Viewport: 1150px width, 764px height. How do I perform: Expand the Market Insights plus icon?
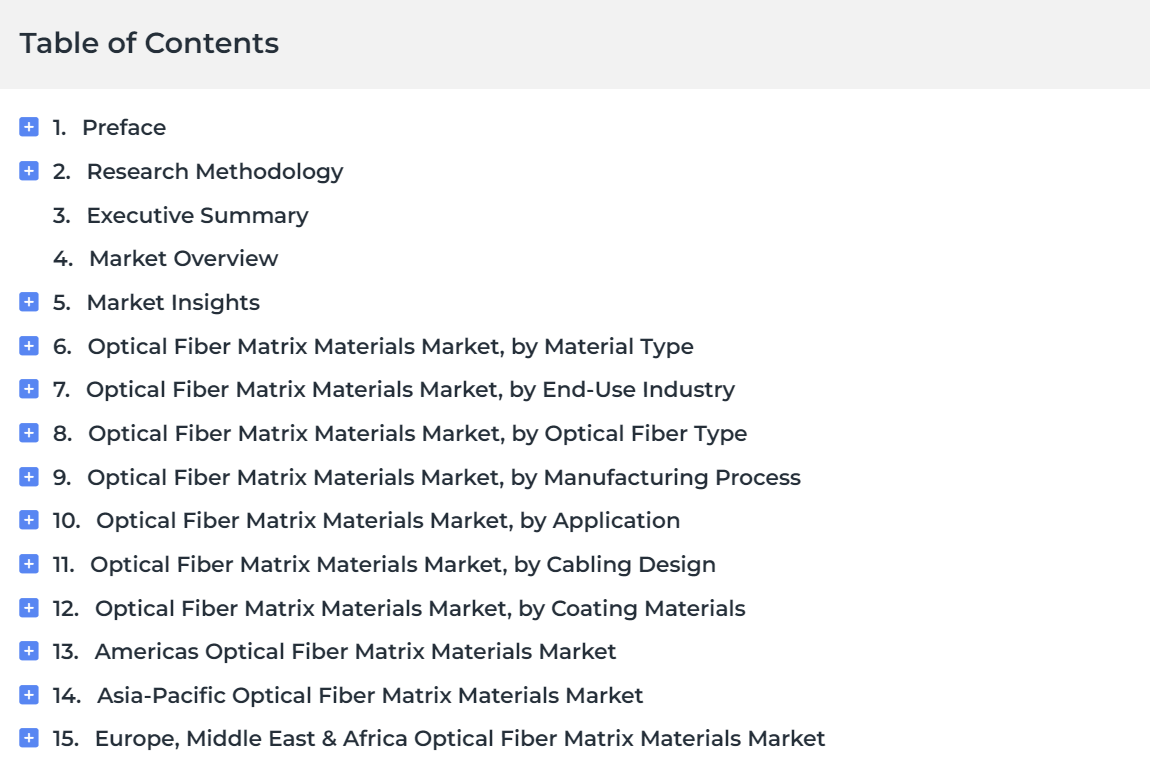pyautogui.click(x=29, y=302)
